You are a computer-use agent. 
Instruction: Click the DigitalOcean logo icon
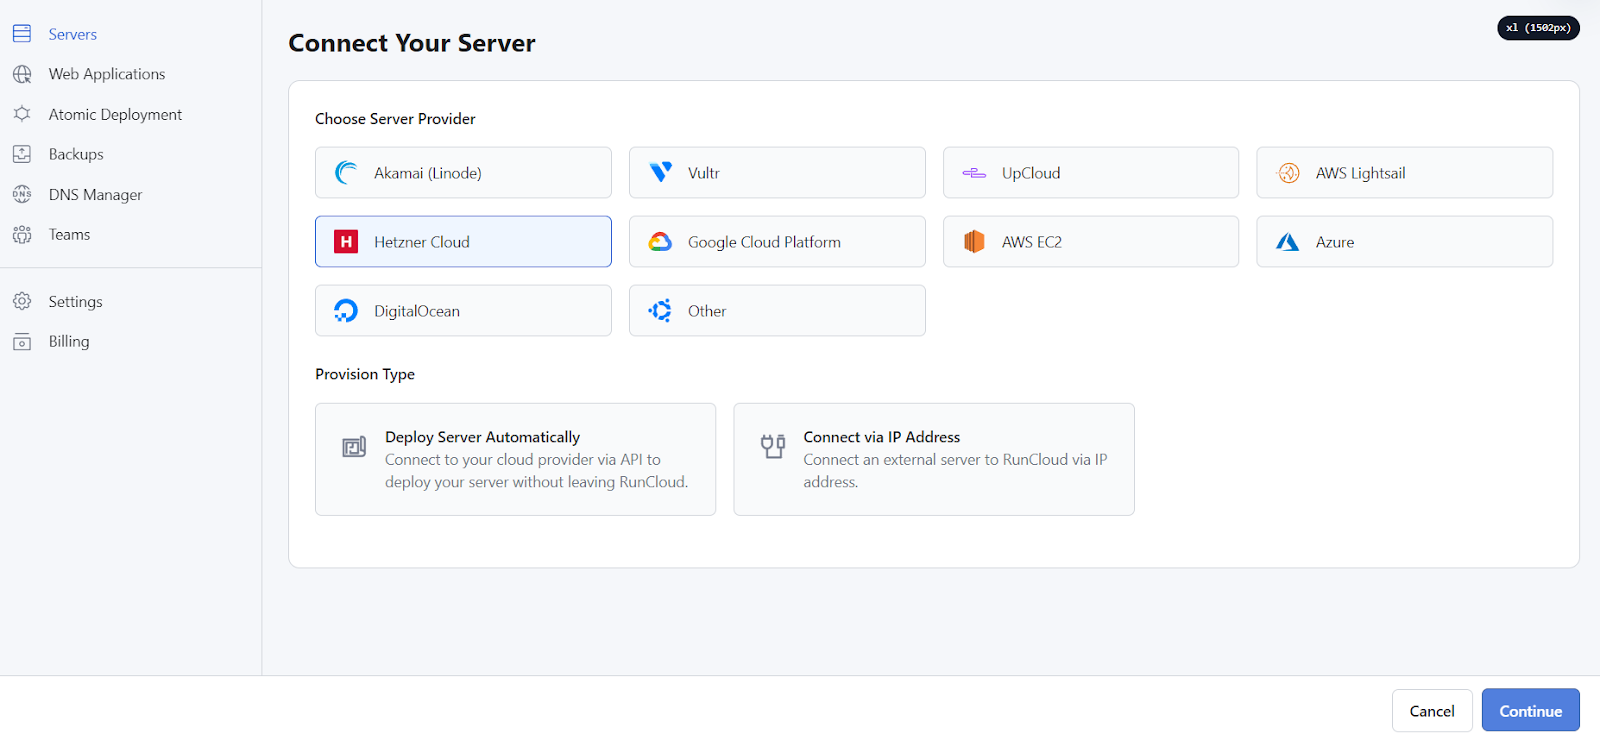pos(346,311)
